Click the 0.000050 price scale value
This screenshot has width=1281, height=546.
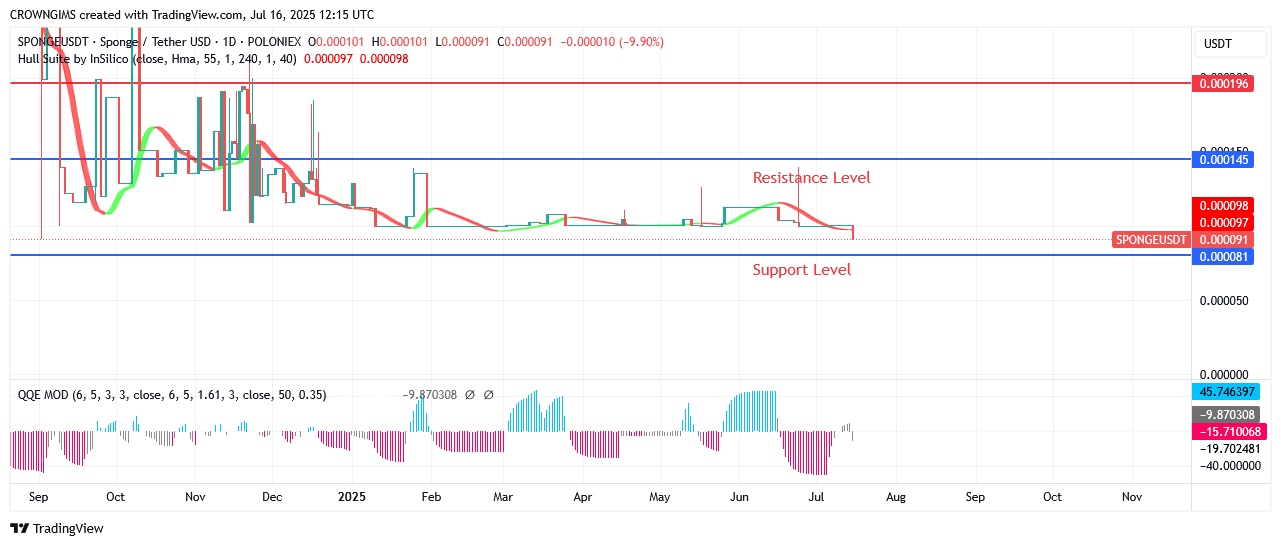coord(1226,301)
